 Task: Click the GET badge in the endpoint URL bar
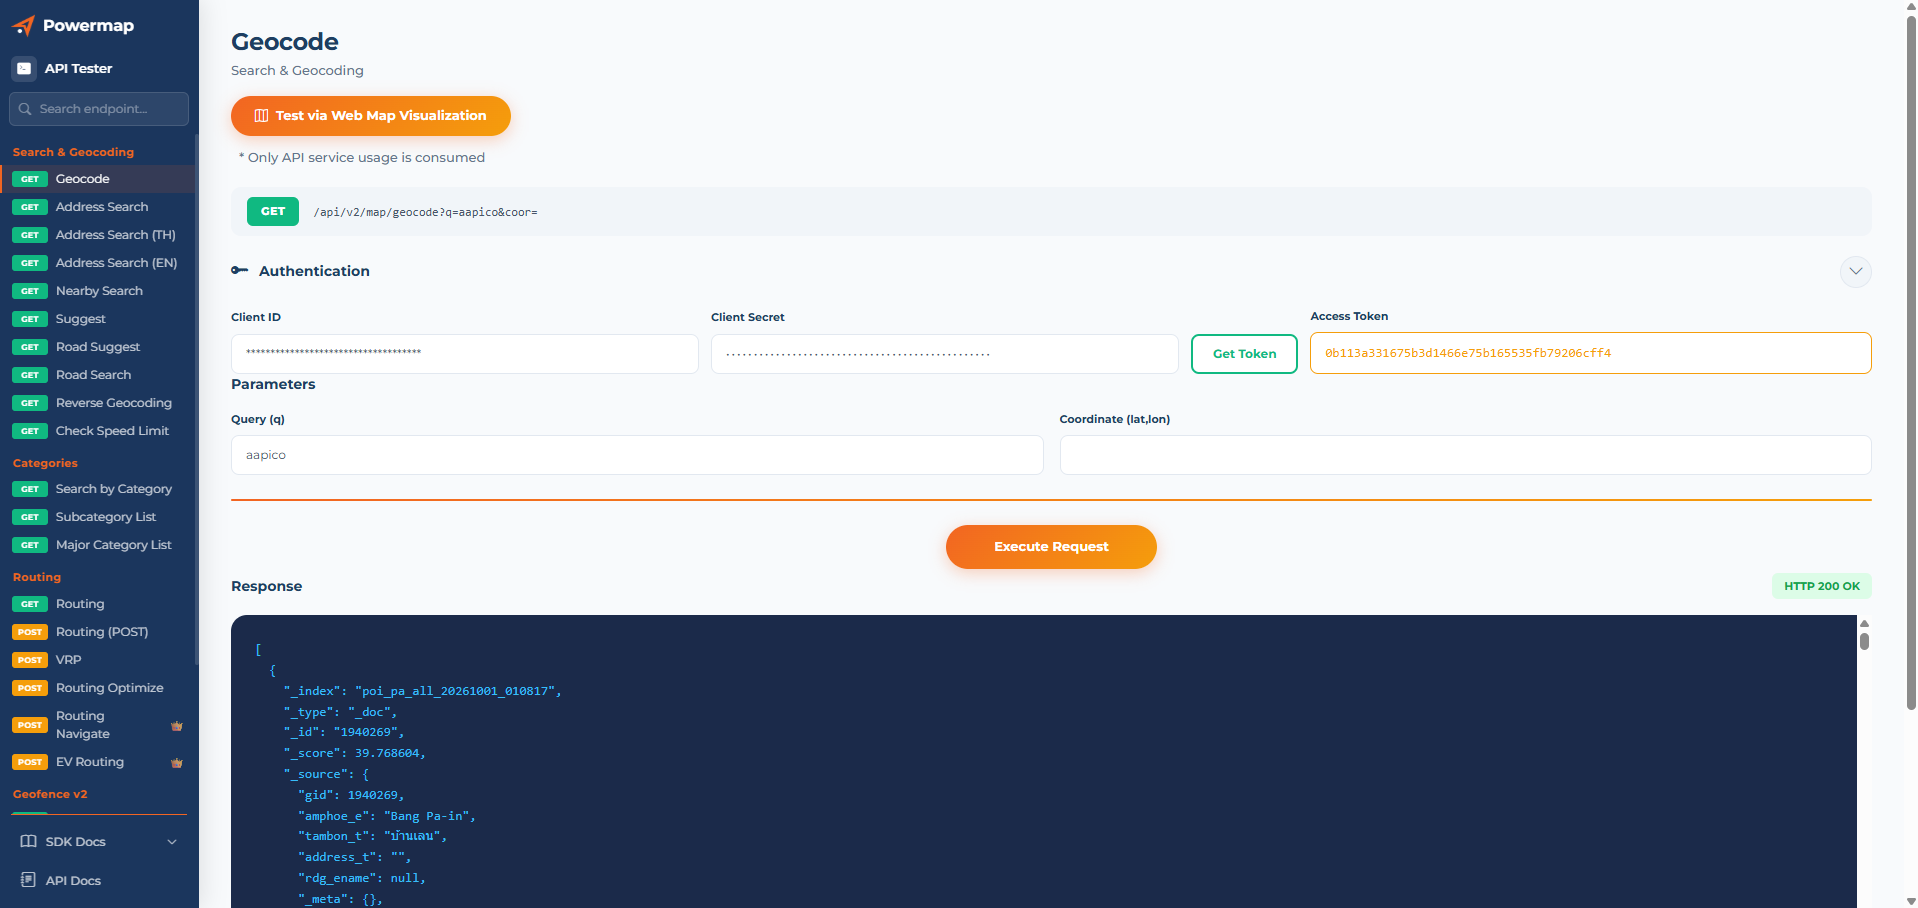pos(273,211)
